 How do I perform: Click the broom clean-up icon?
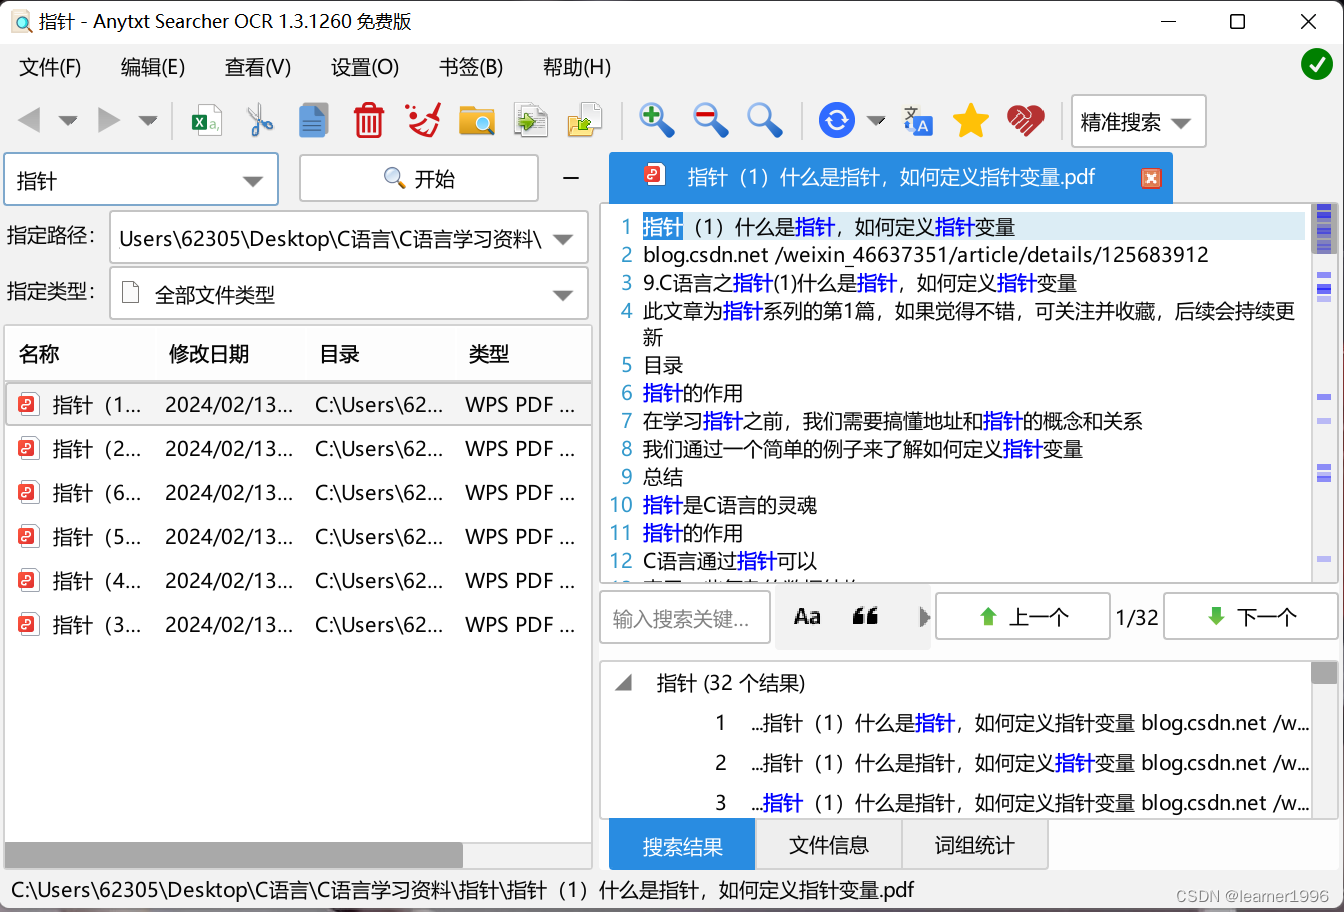point(423,121)
